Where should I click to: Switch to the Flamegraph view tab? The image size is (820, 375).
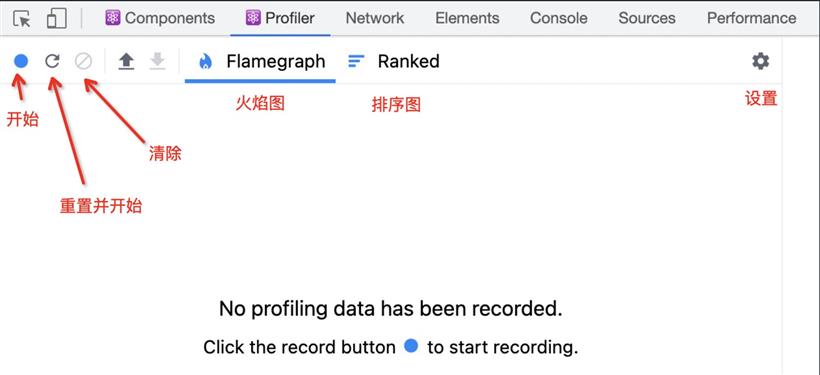click(260, 62)
